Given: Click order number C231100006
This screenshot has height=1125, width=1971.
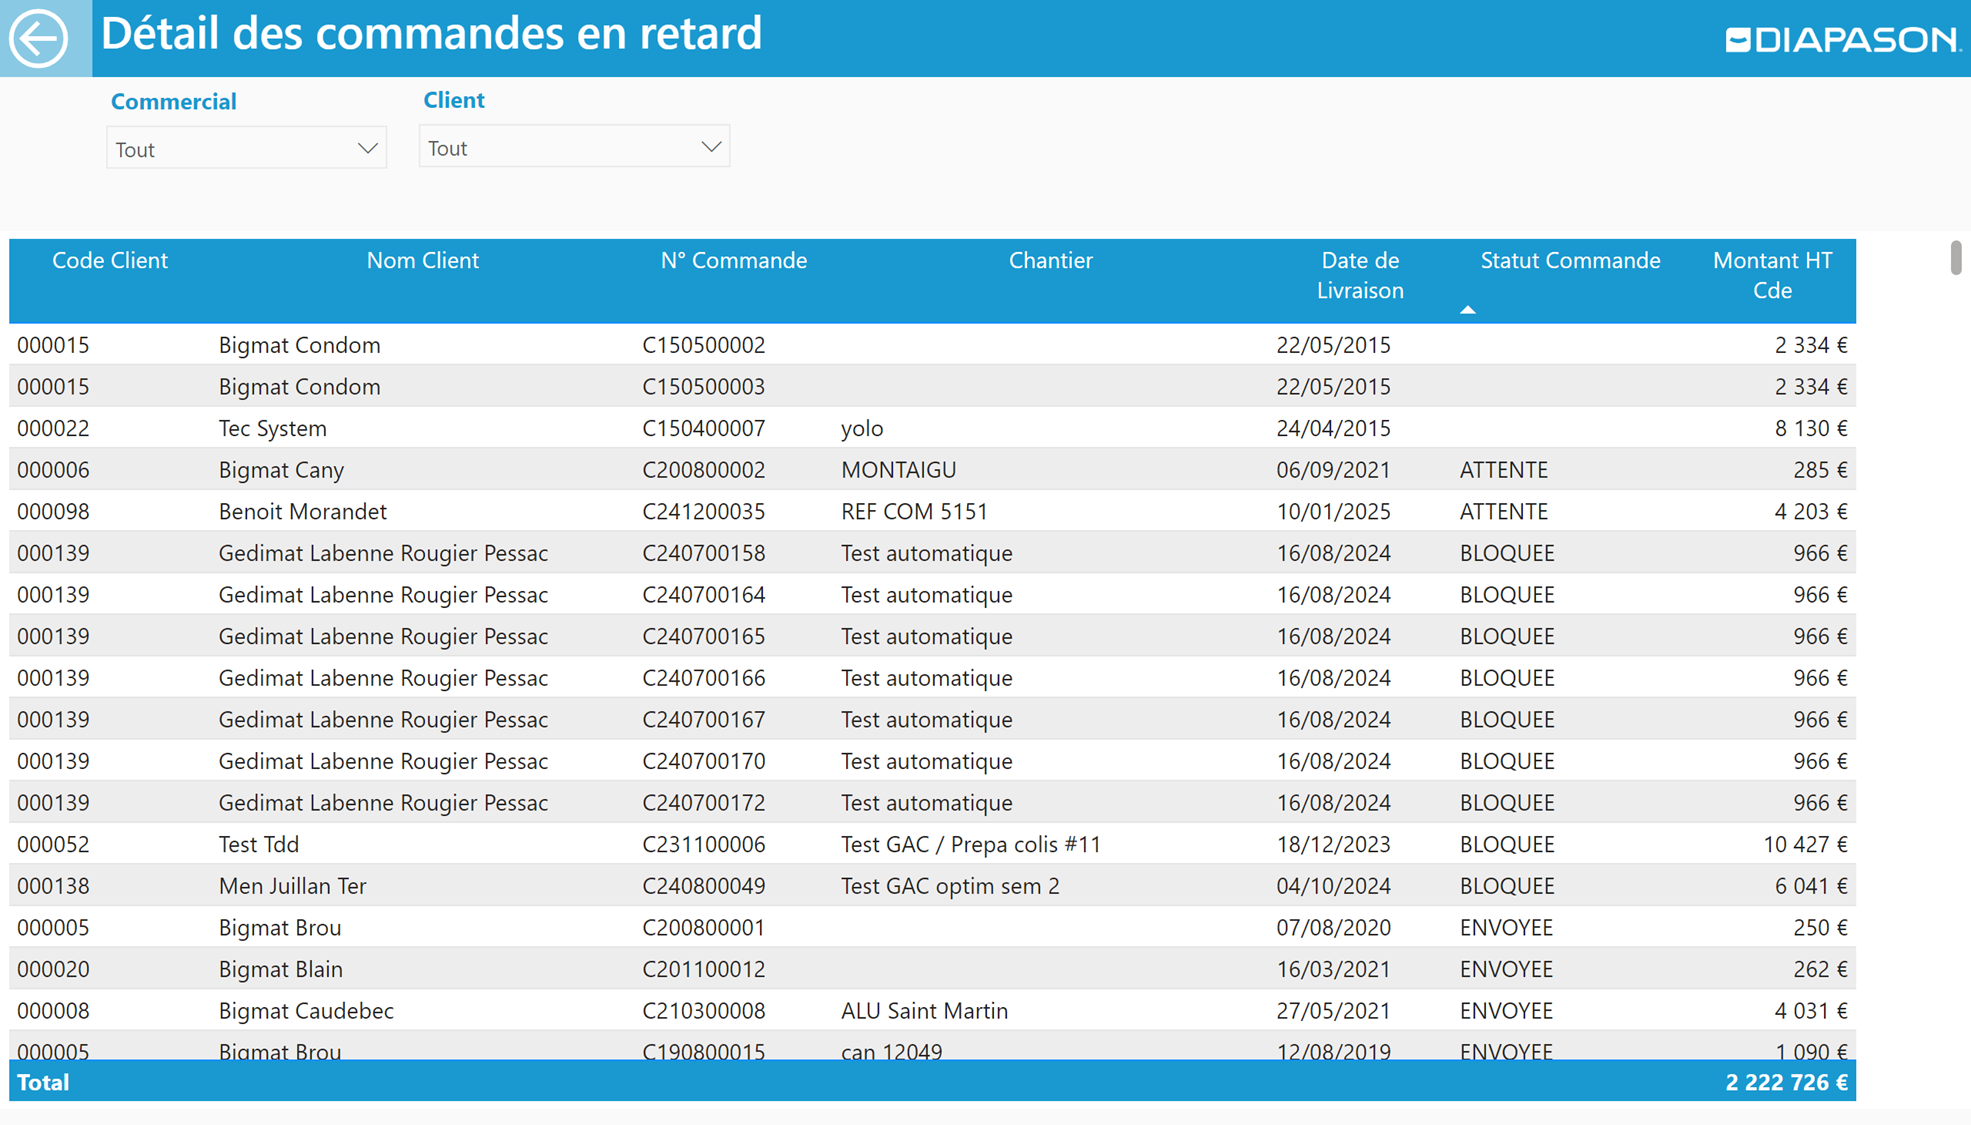Looking at the screenshot, I should (703, 845).
